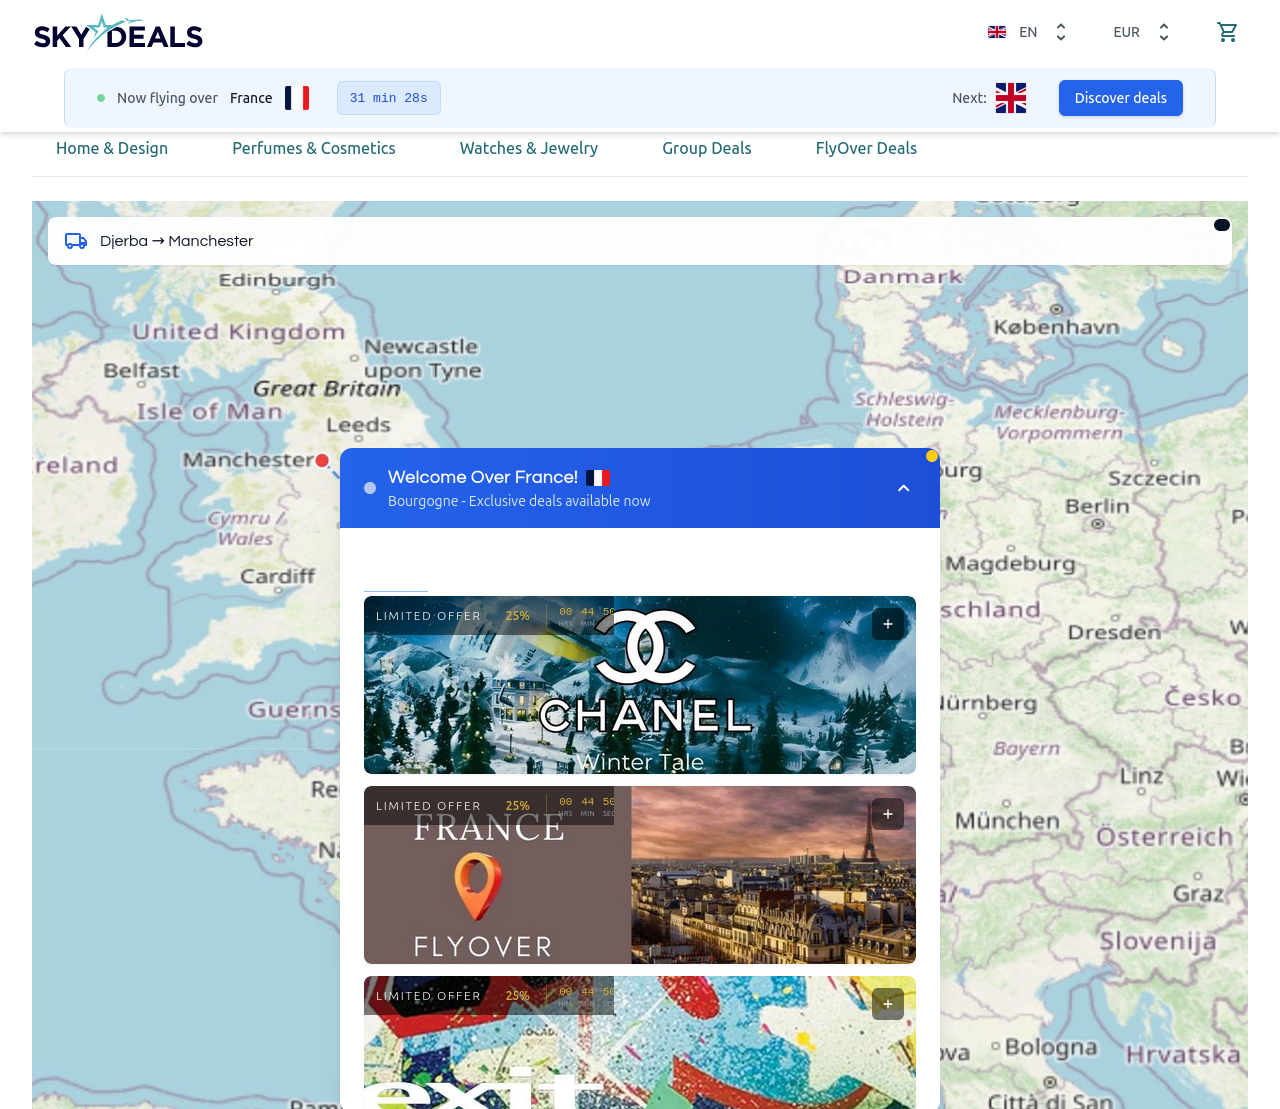Click the Discover deals button
The height and width of the screenshot is (1109, 1280).
coord(1120,97)
